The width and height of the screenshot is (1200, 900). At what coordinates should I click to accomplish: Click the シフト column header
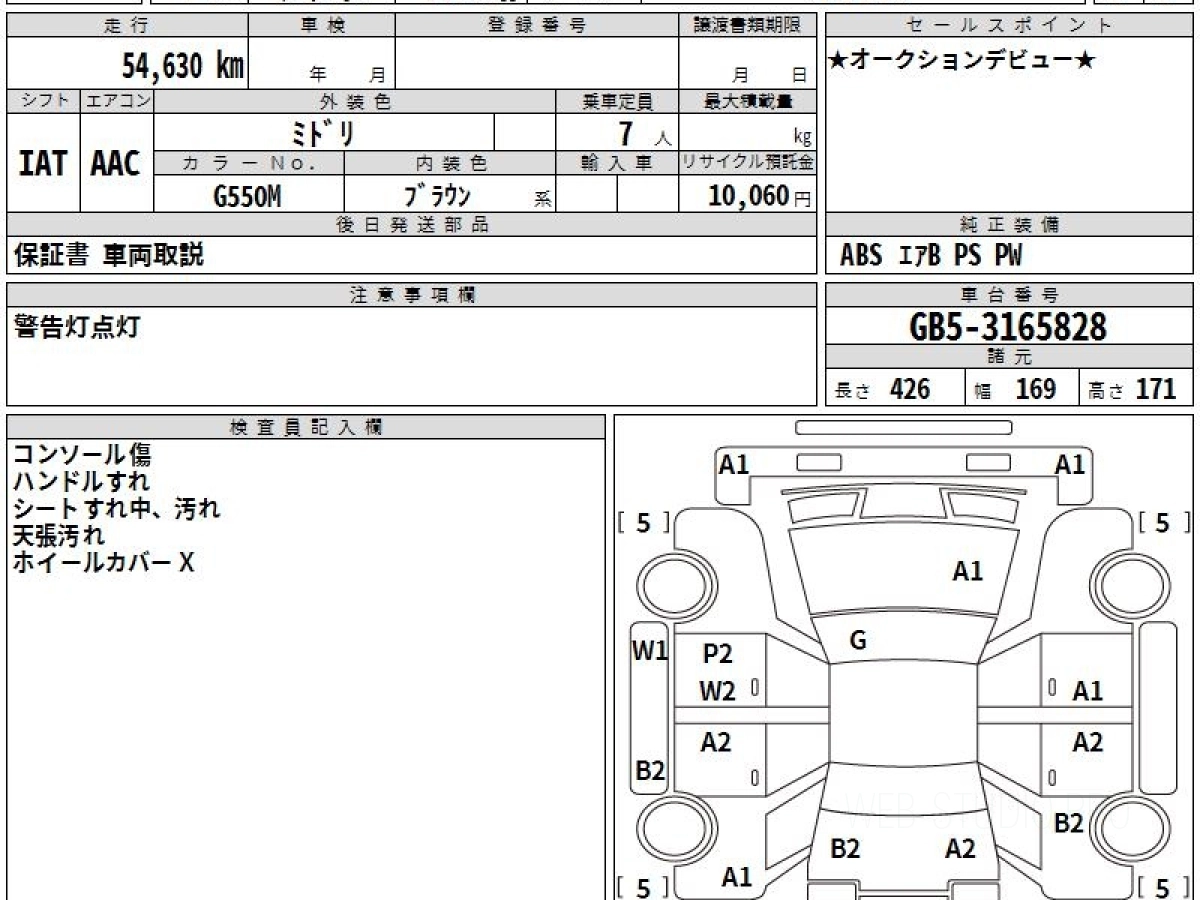(x=43, y=101)
